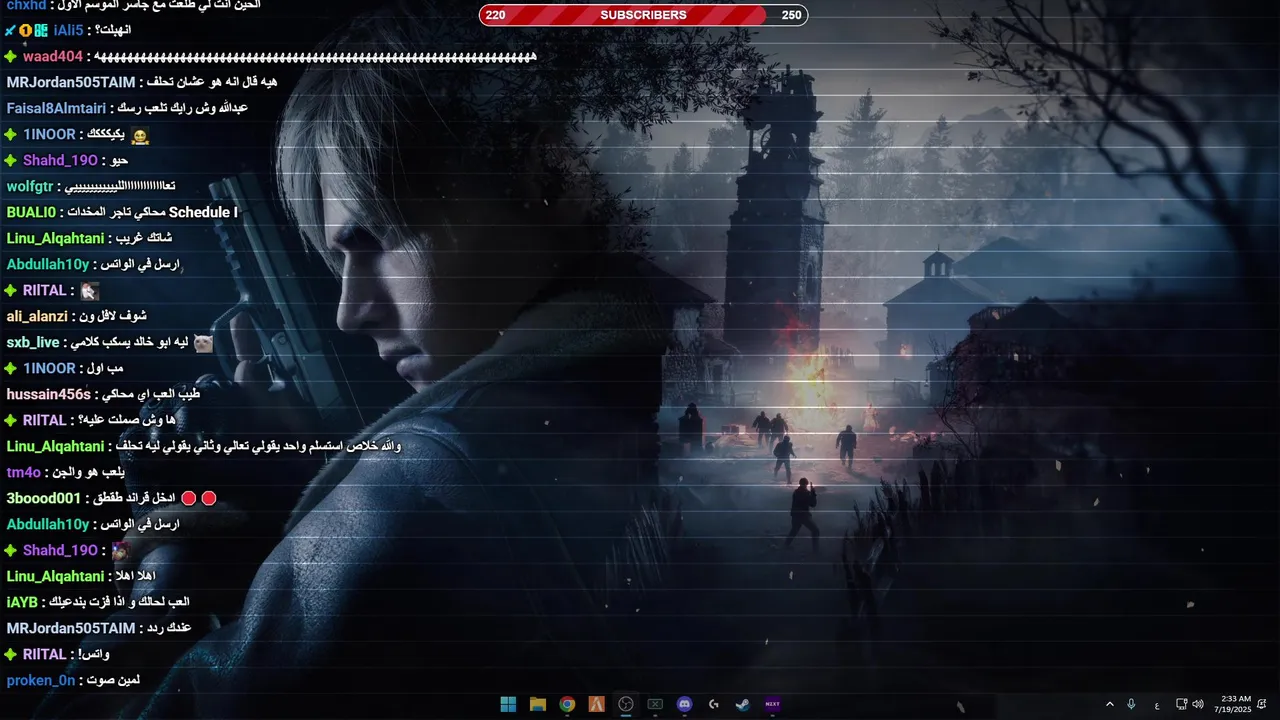The height and width of the screenshot is (720, 1280).
Task: Select username 3boood001 in chat
Action: [44, 498]
